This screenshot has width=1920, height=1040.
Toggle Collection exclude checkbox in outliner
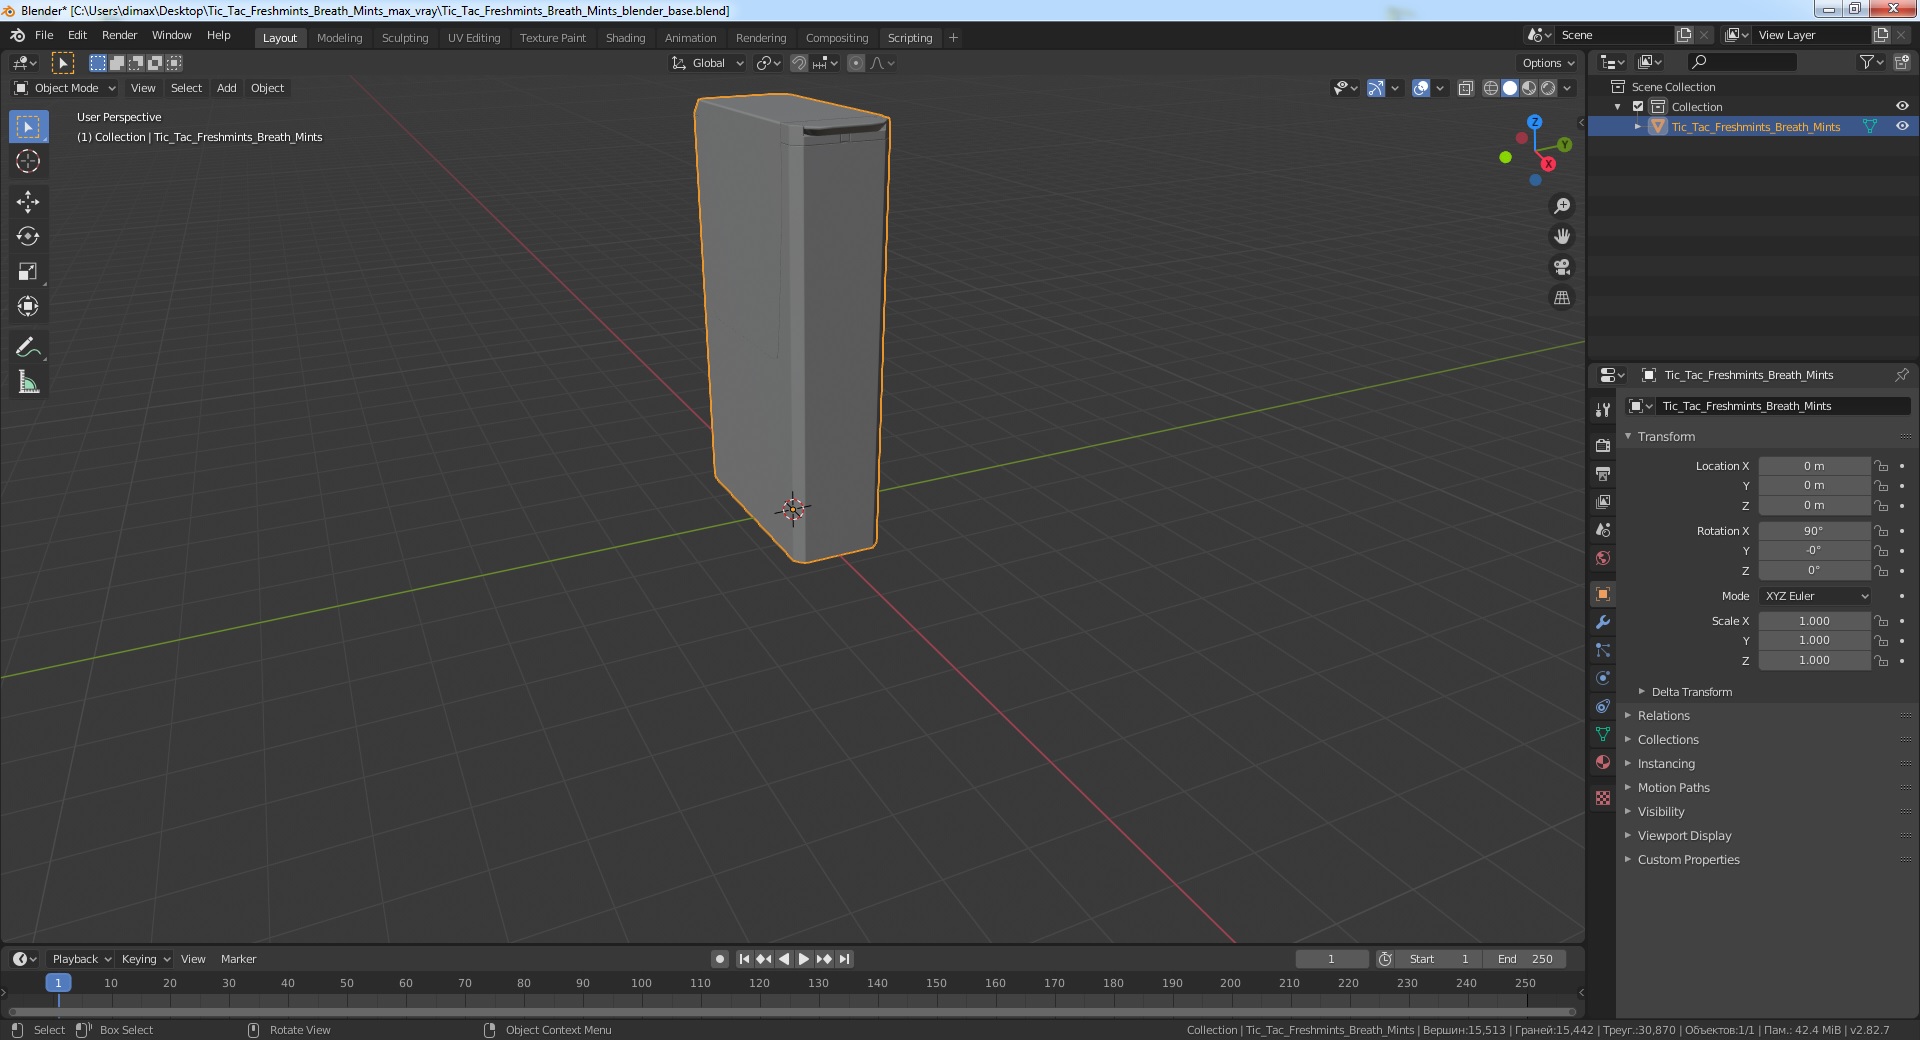coord(1638,107)
